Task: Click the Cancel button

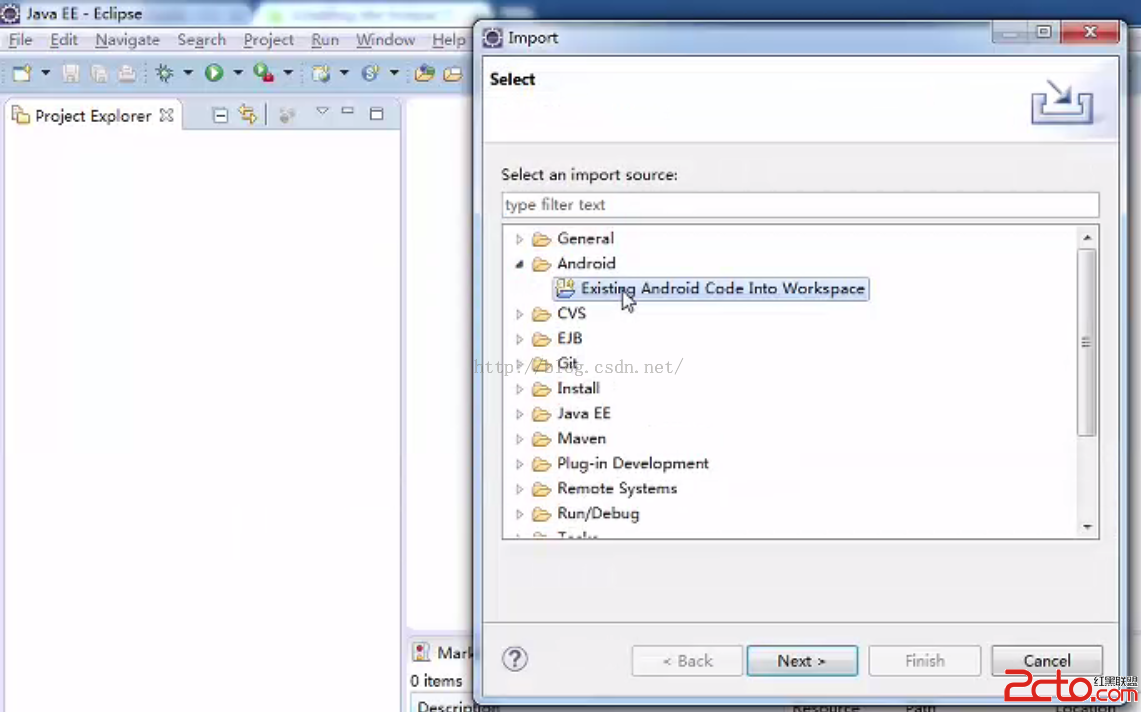Action: pos(1047,660)
